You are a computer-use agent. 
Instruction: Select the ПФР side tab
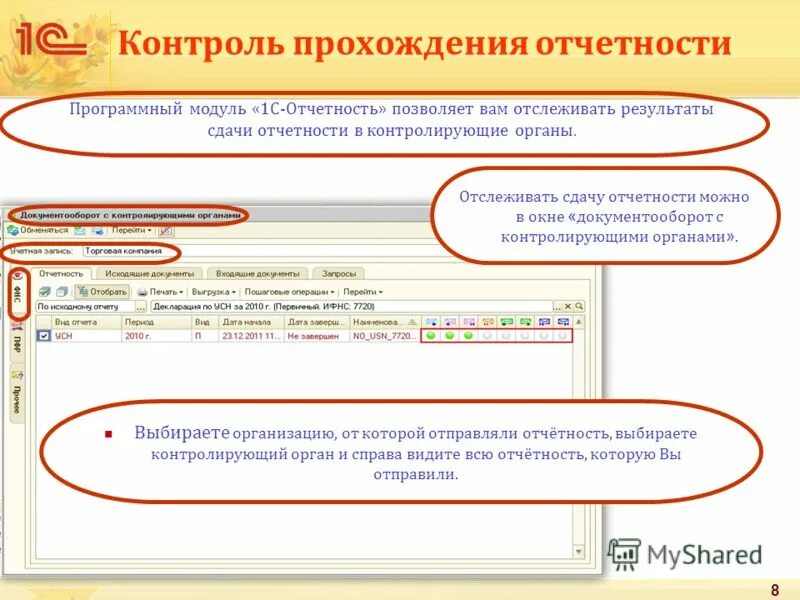pyautogui.click(x=17, y=342)
